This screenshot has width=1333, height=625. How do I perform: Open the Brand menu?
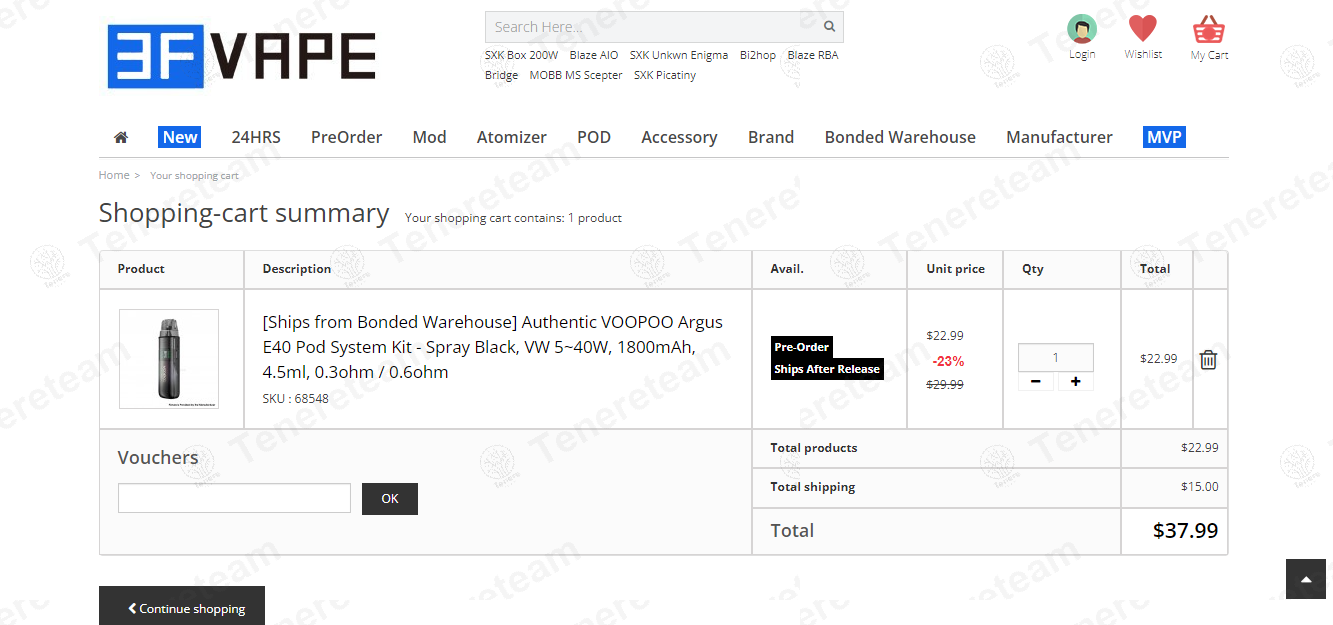pyautogui.click(x=771, y=137)
